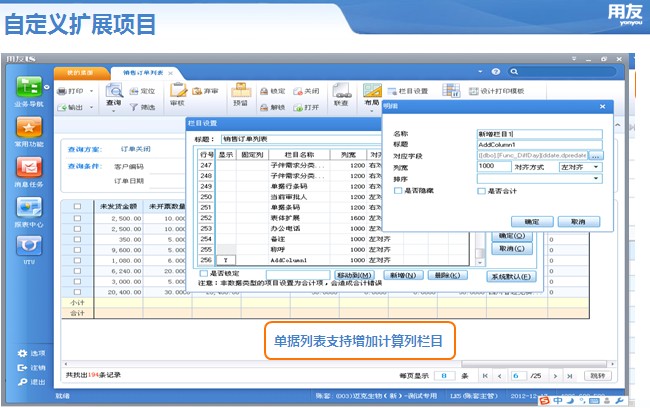This screenshot has height=408, width=650.
Task: Tick the select-all checkbox in list header
Action: tap(77, 206)
